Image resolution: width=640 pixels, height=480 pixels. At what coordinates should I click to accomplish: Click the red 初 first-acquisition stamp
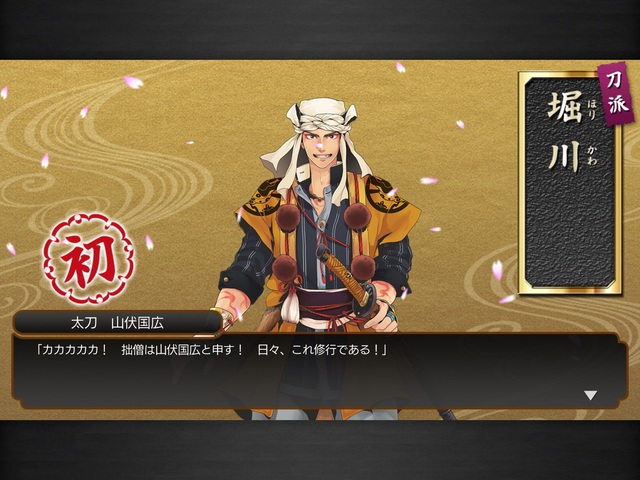89,259
